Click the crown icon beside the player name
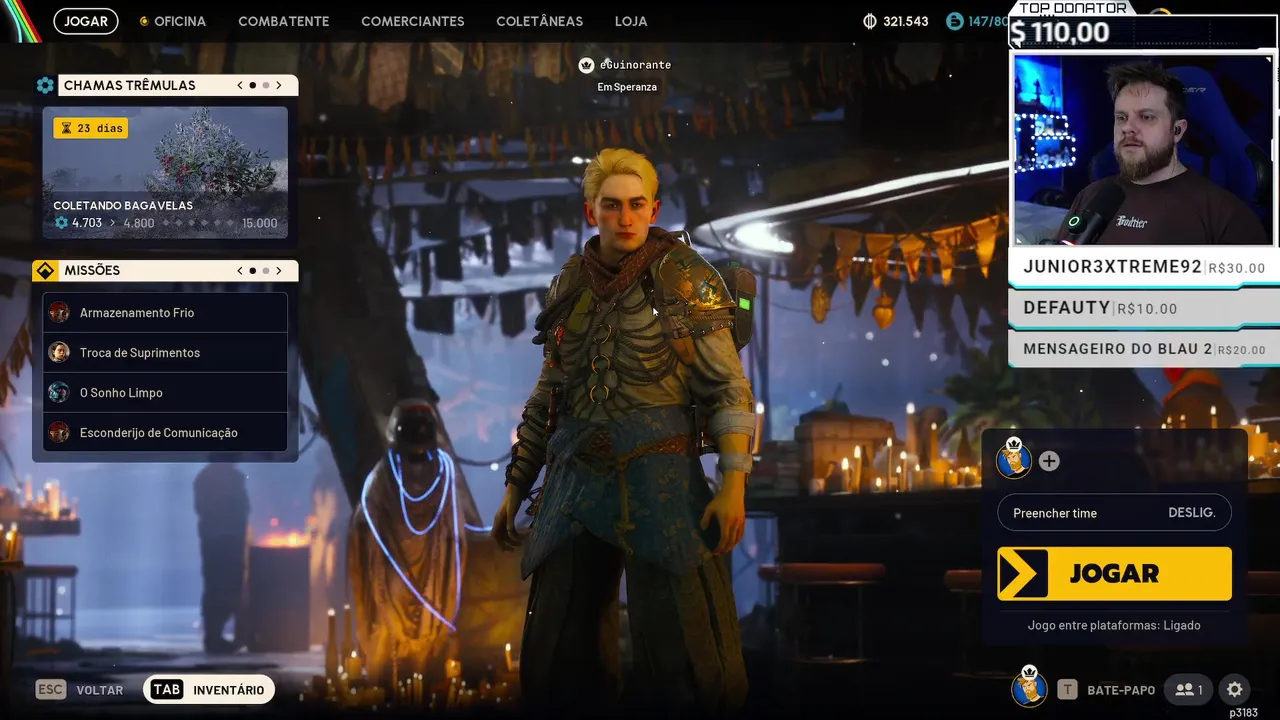 click(587, 65)
